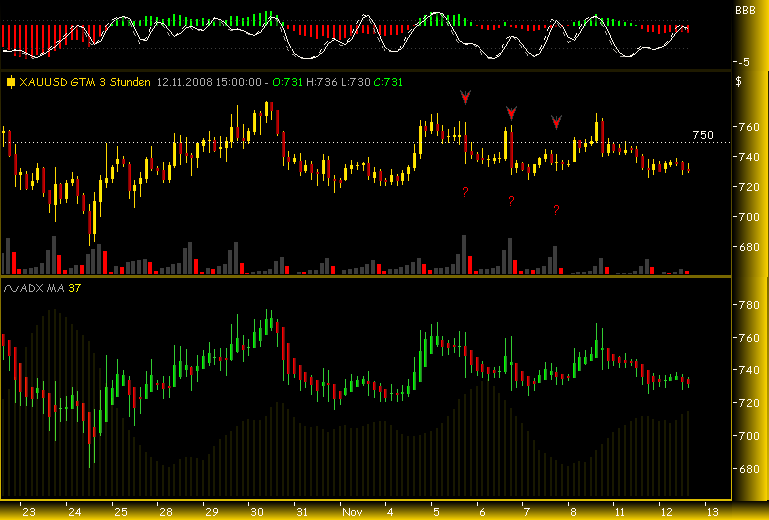Select date 6 on the time axis
Image resolution: width=769 pixels, height=520 pixels.
[481, 512]
